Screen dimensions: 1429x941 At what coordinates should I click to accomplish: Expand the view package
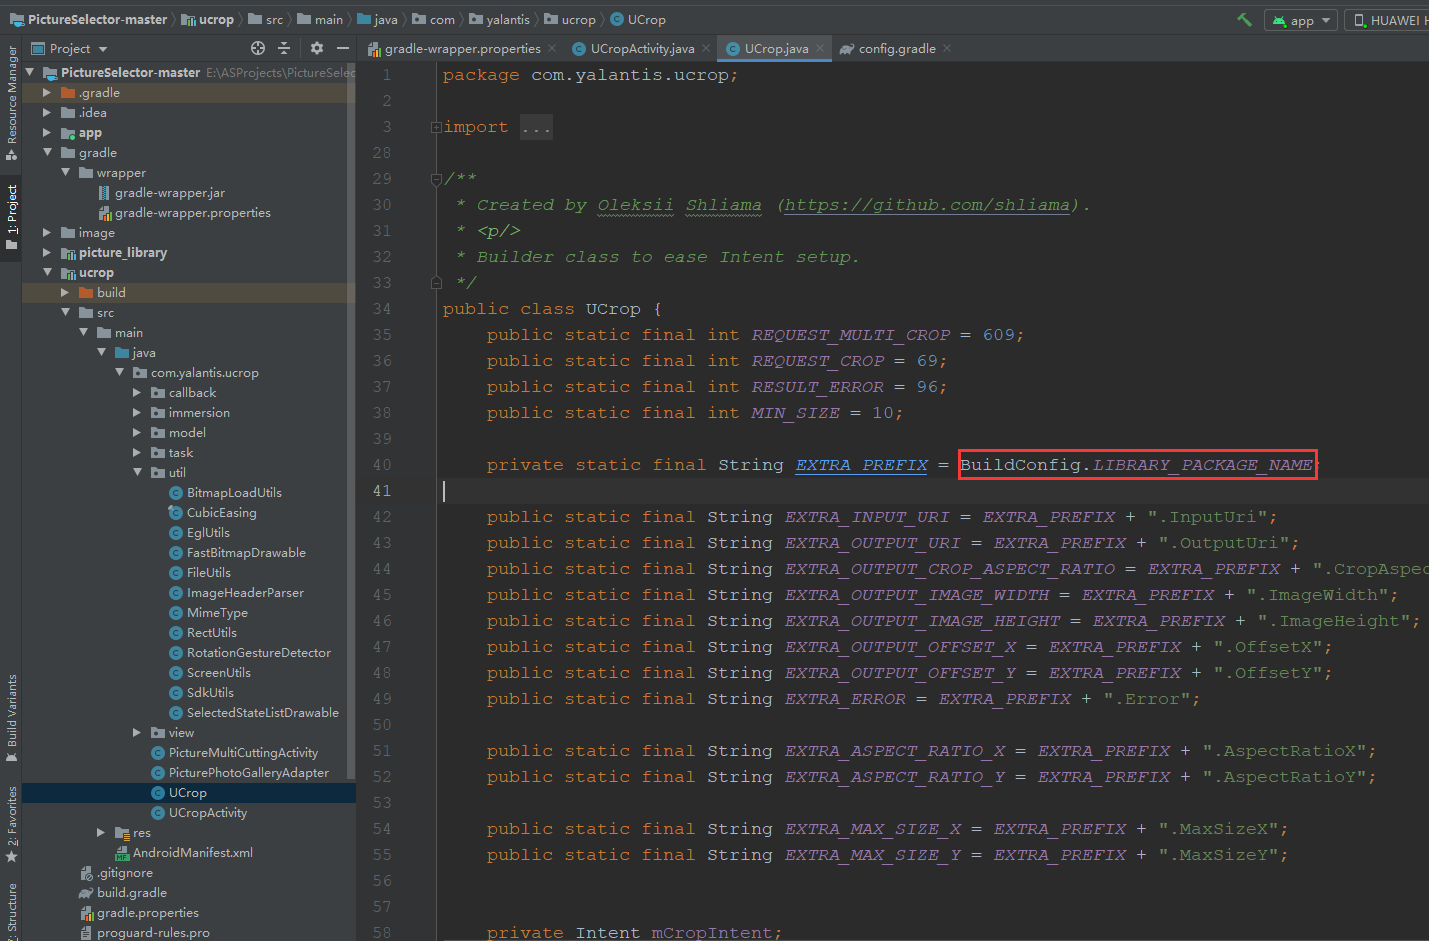(x=137, y=733)
